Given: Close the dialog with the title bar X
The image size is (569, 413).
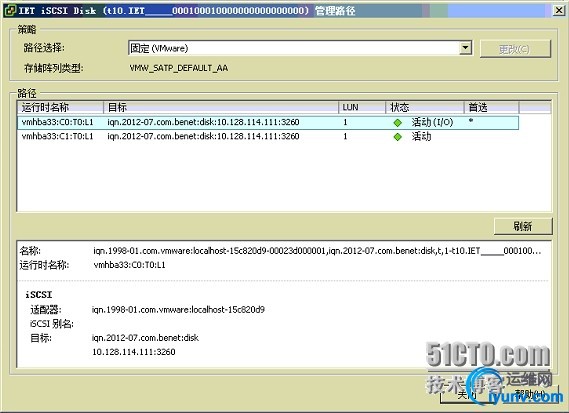Looking at the screenshot, I should (559, 10).
